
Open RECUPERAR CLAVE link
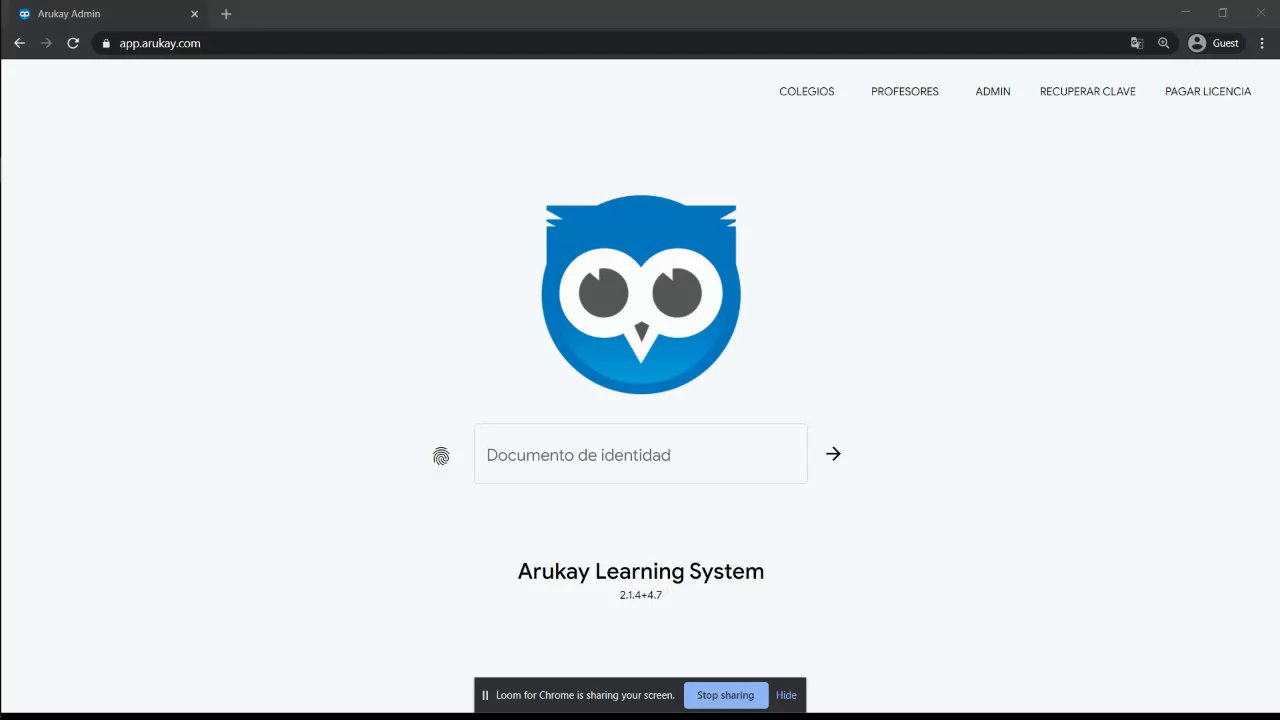pos(1088,91)
